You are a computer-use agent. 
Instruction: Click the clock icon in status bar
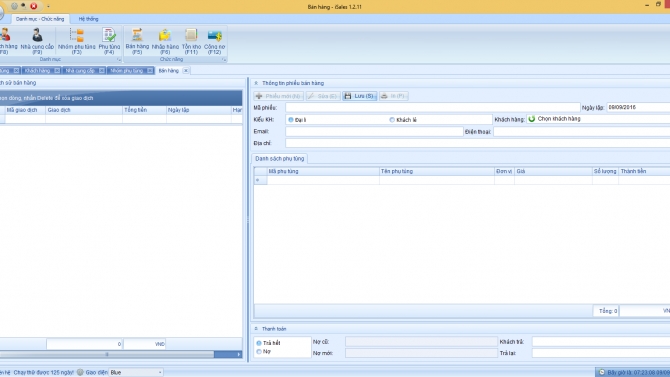tap(602, 372)
